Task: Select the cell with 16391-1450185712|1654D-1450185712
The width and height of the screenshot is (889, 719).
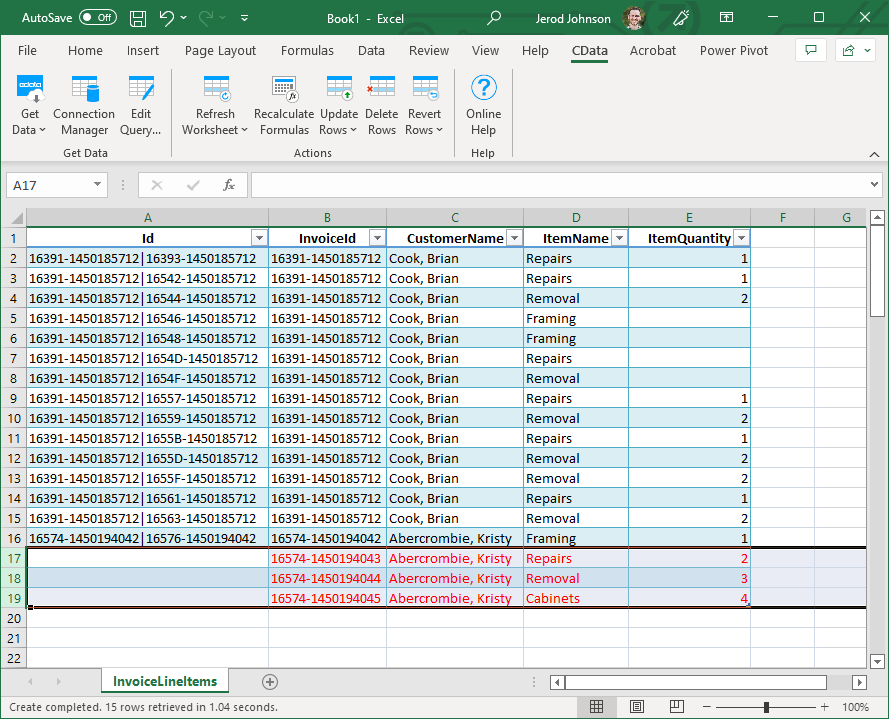Action: tap(147, 358)
